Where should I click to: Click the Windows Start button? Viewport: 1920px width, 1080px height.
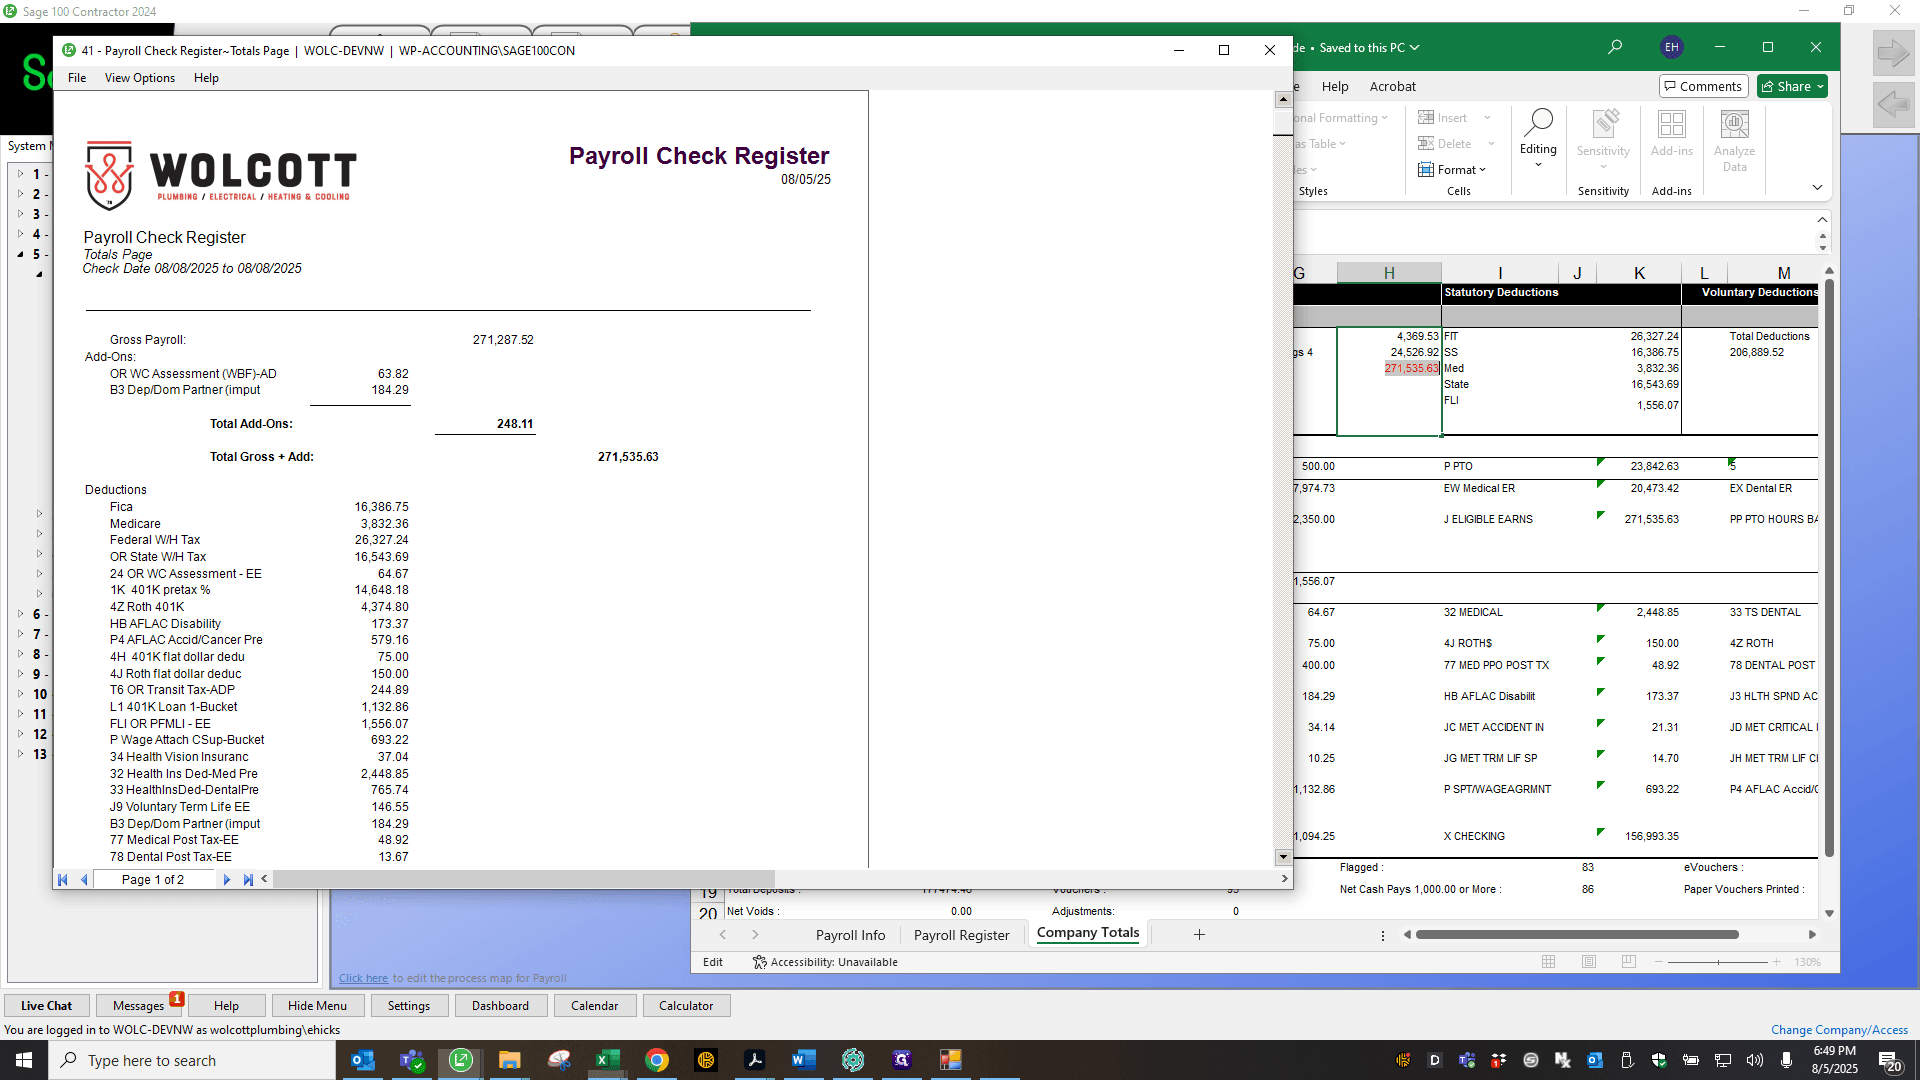point(24,1060)
